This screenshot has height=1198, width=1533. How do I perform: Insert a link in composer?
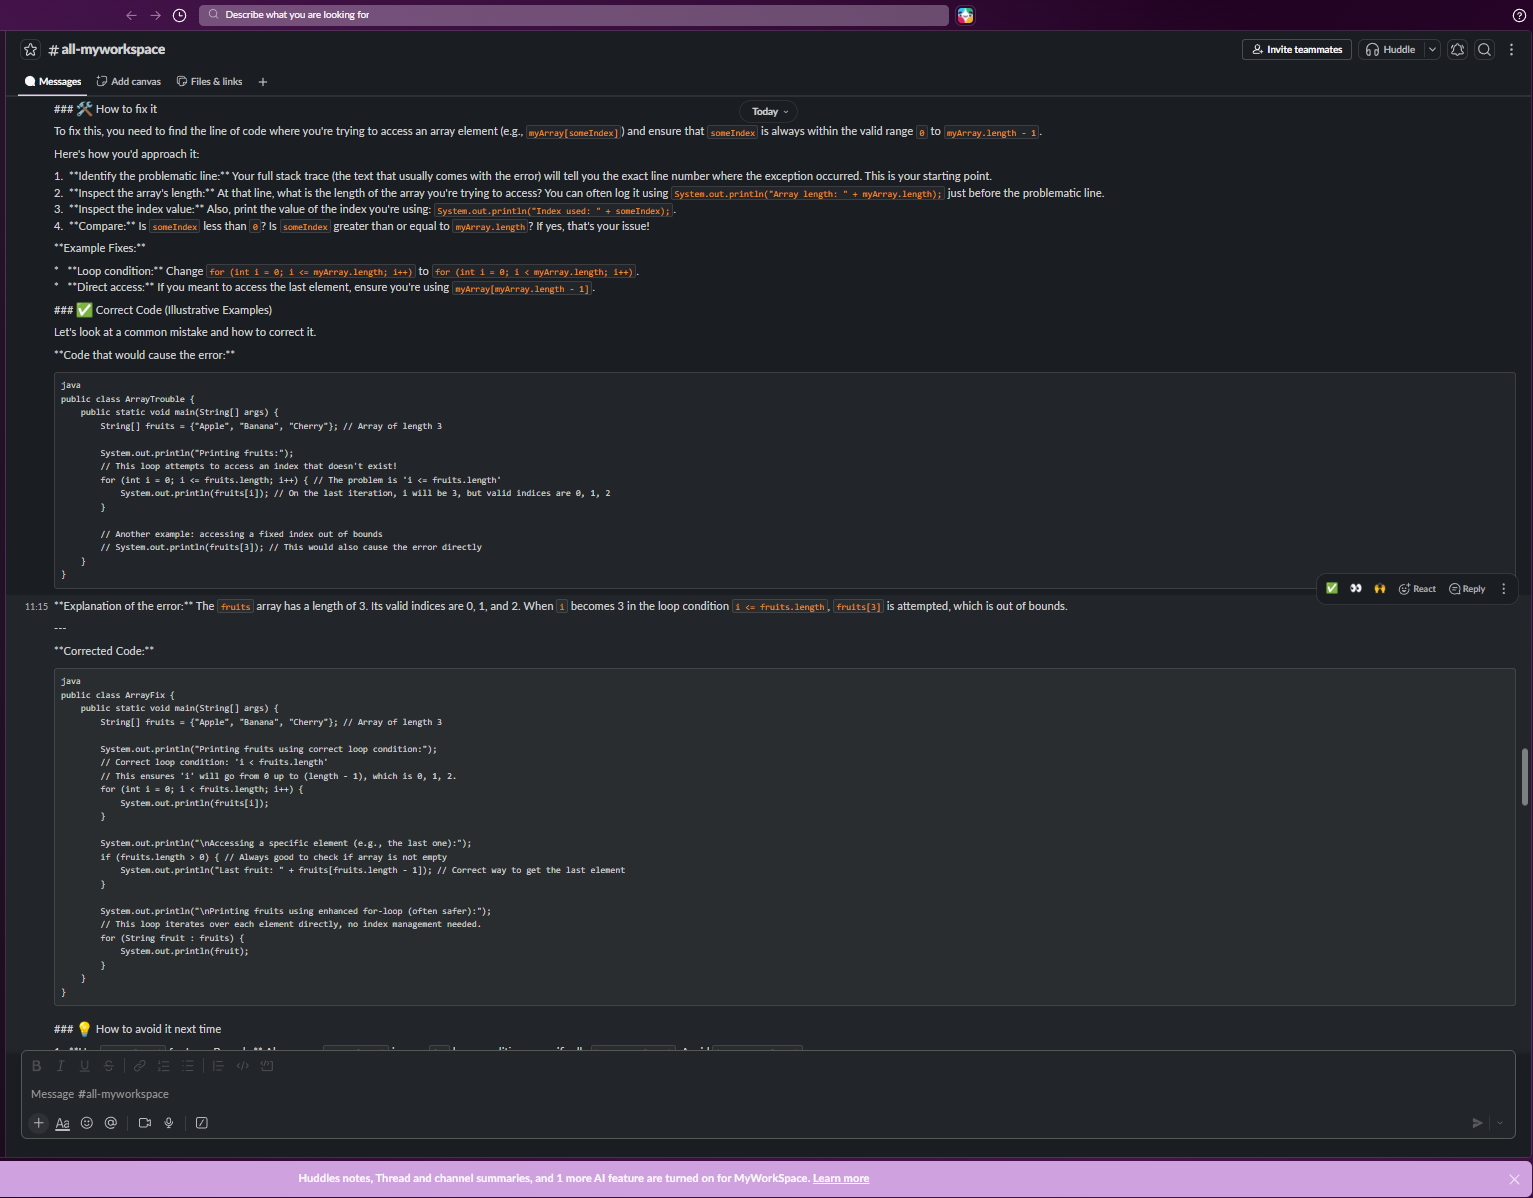tap(140, 1066)
